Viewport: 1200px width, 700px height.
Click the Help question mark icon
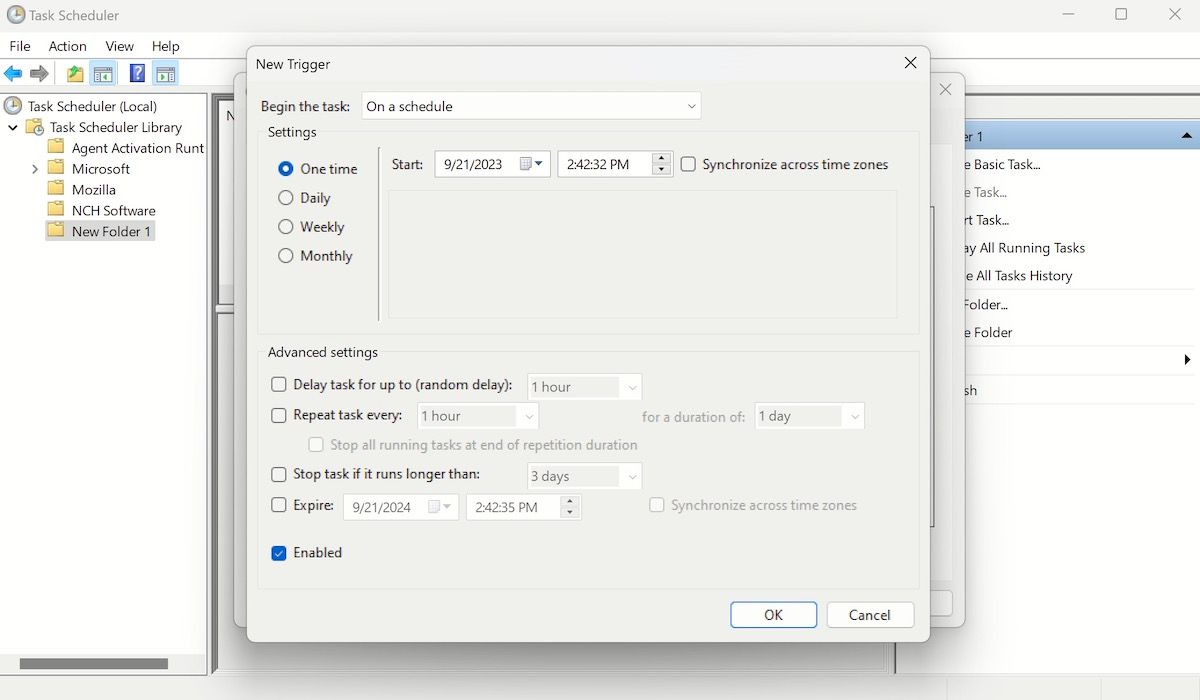click(137, 72)
